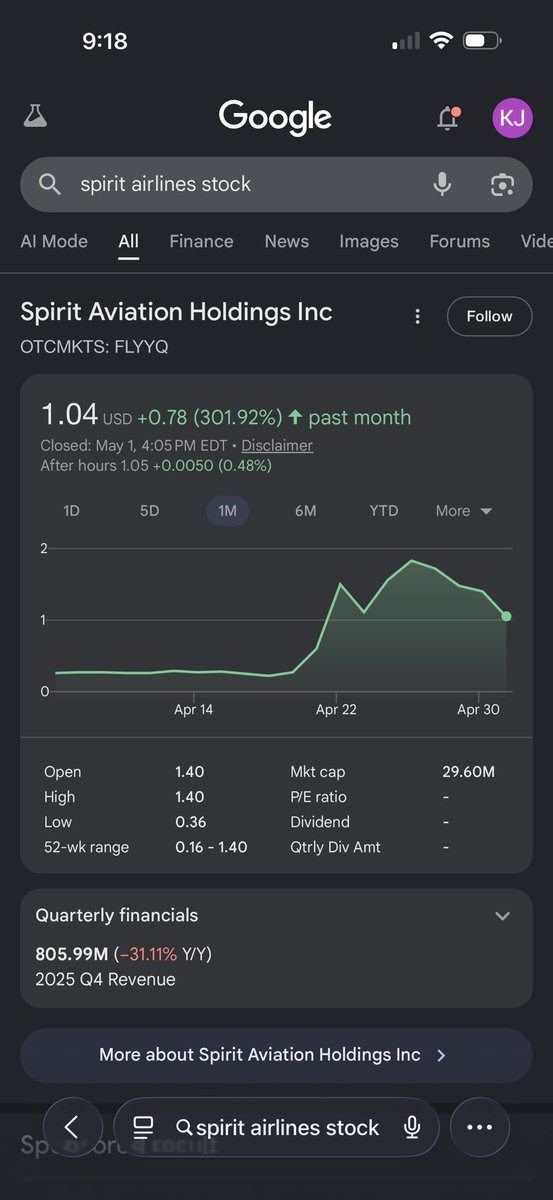The image size is (553, 1200).
Task: Open tabs icon in bottom search pill
Action: pos(143,1128)
